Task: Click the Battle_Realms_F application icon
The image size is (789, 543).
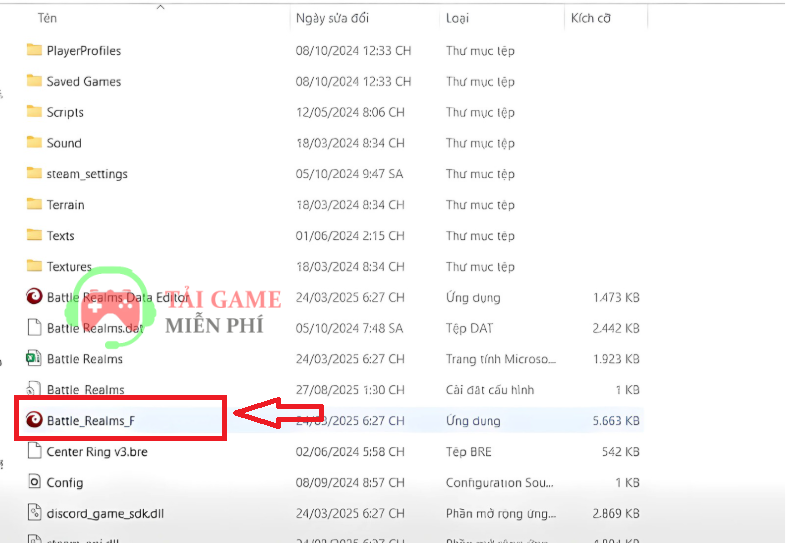Action: point(34,420)
